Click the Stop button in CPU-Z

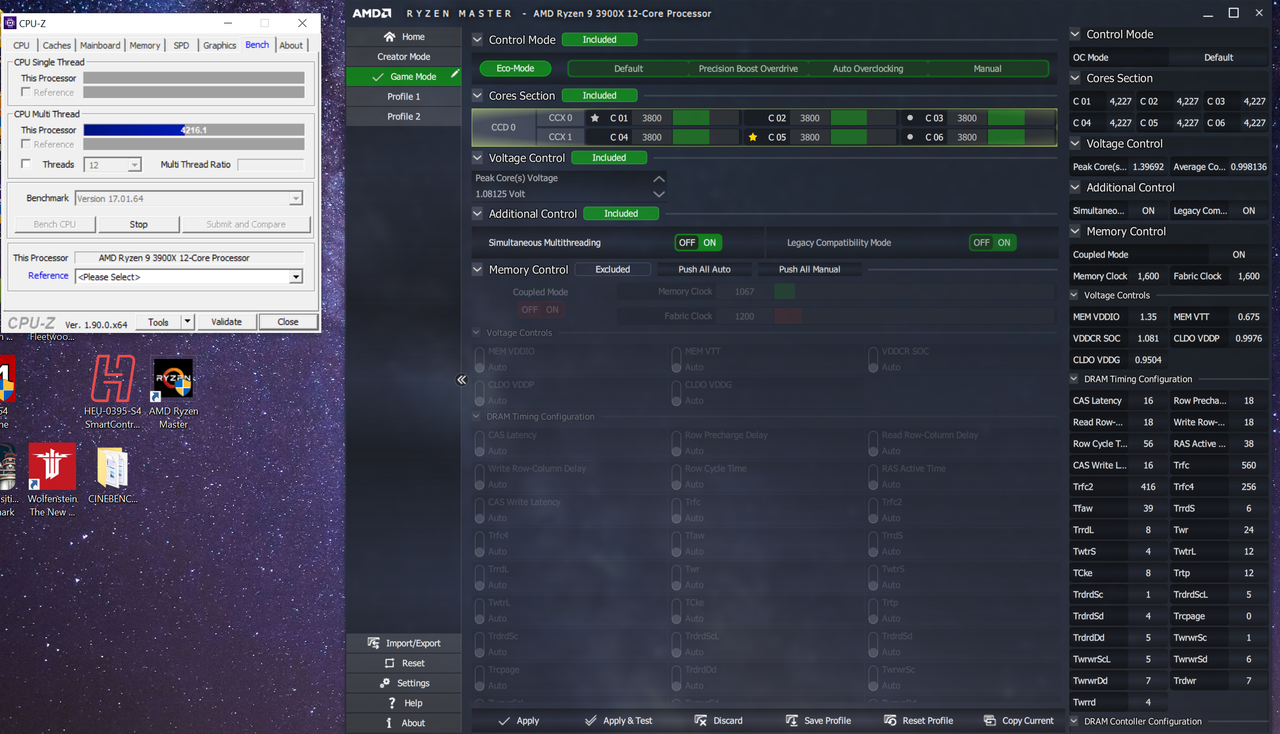coord(139,224)
